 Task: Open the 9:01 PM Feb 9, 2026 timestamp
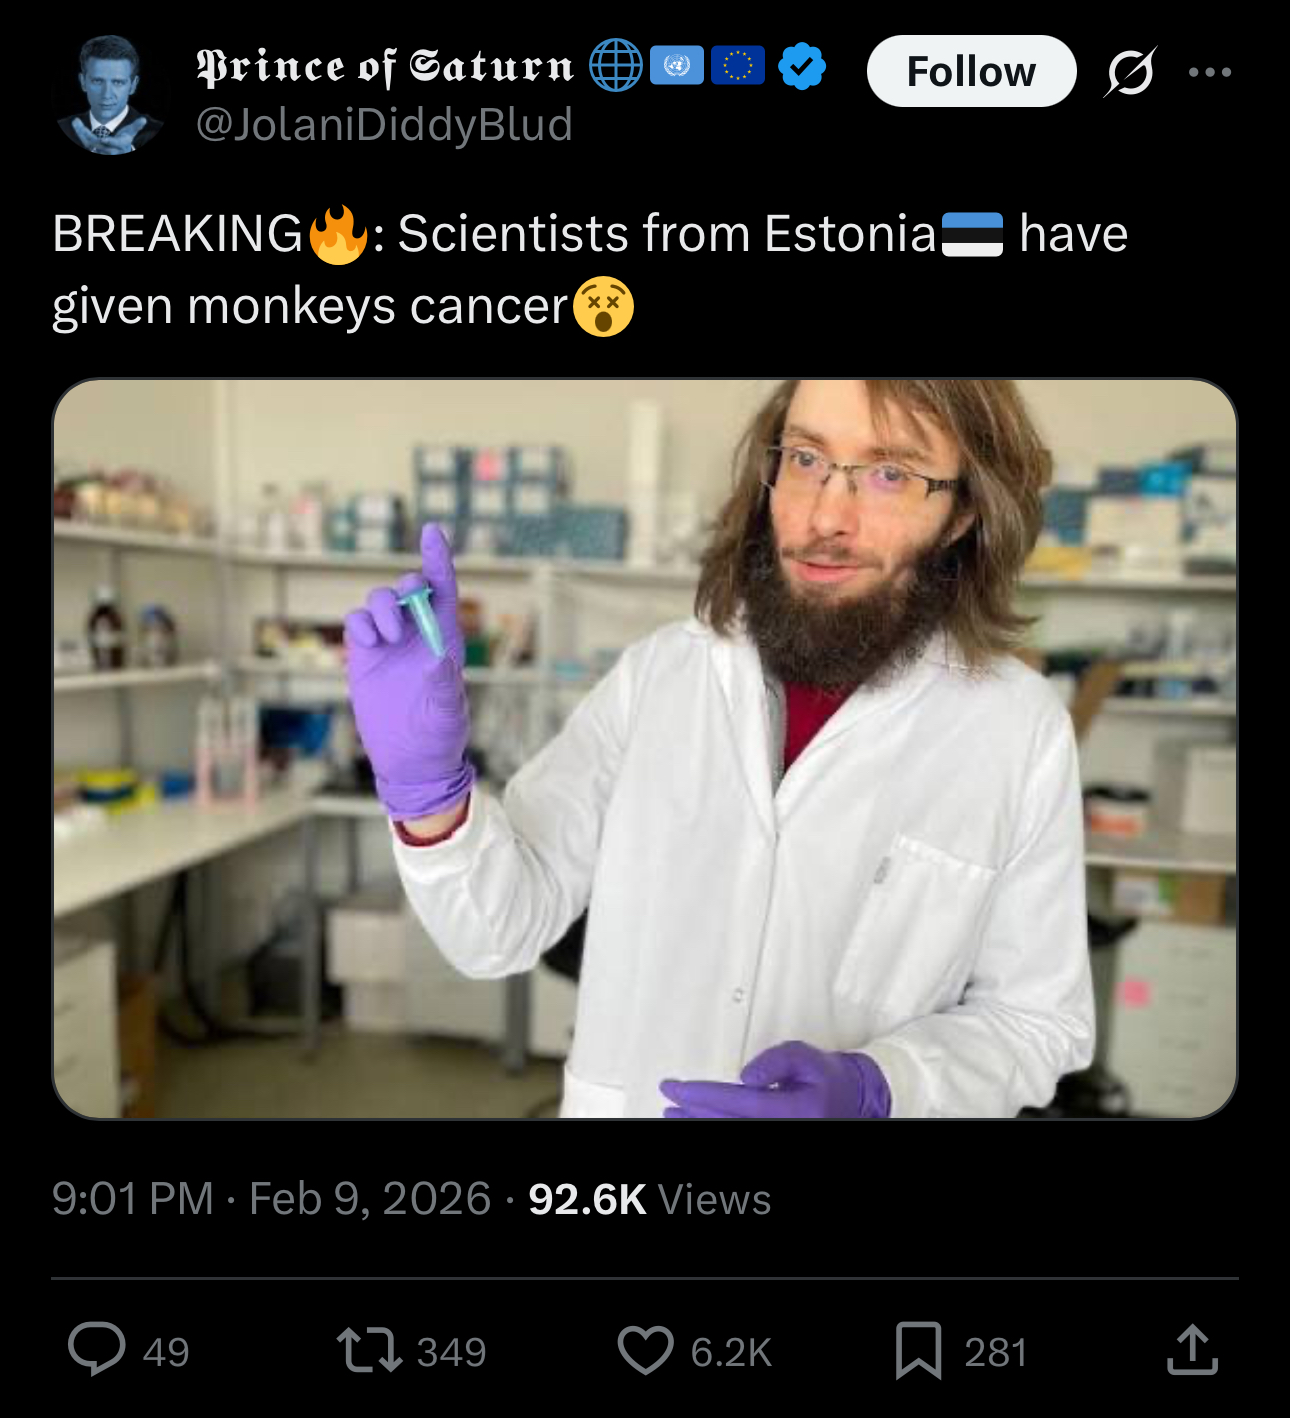[271, 1199]
